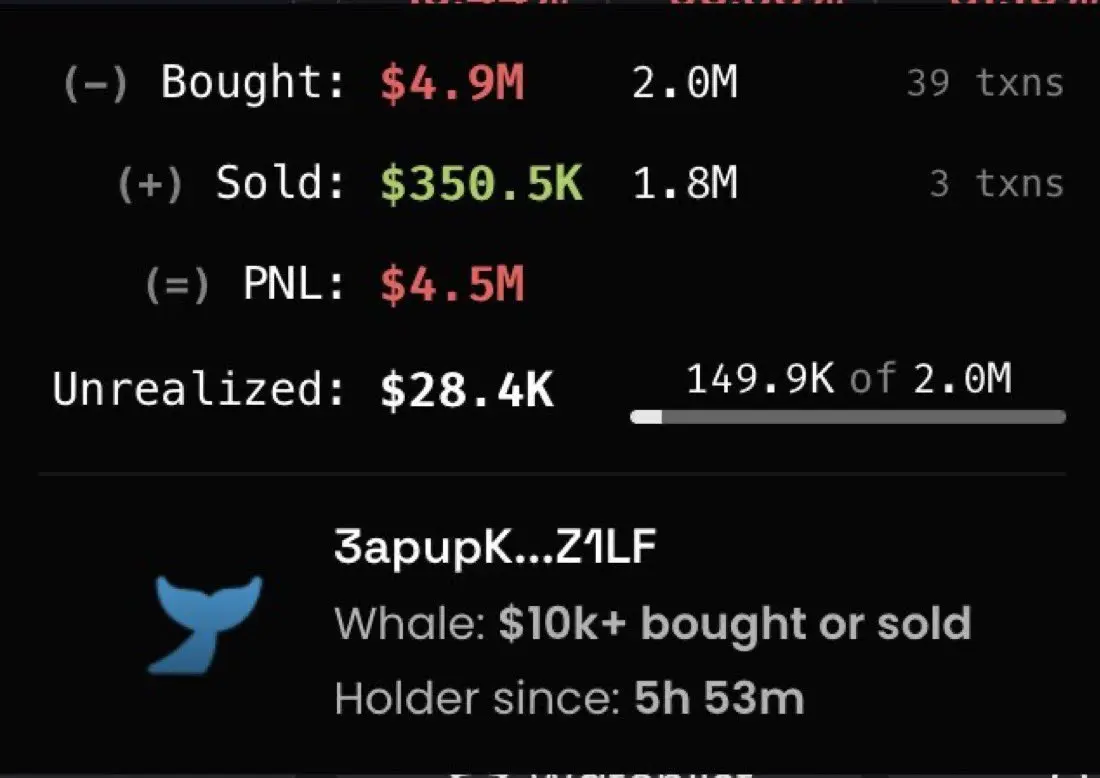
Task: Open the 39 txns buy count
Action: [x=985, y=83]
